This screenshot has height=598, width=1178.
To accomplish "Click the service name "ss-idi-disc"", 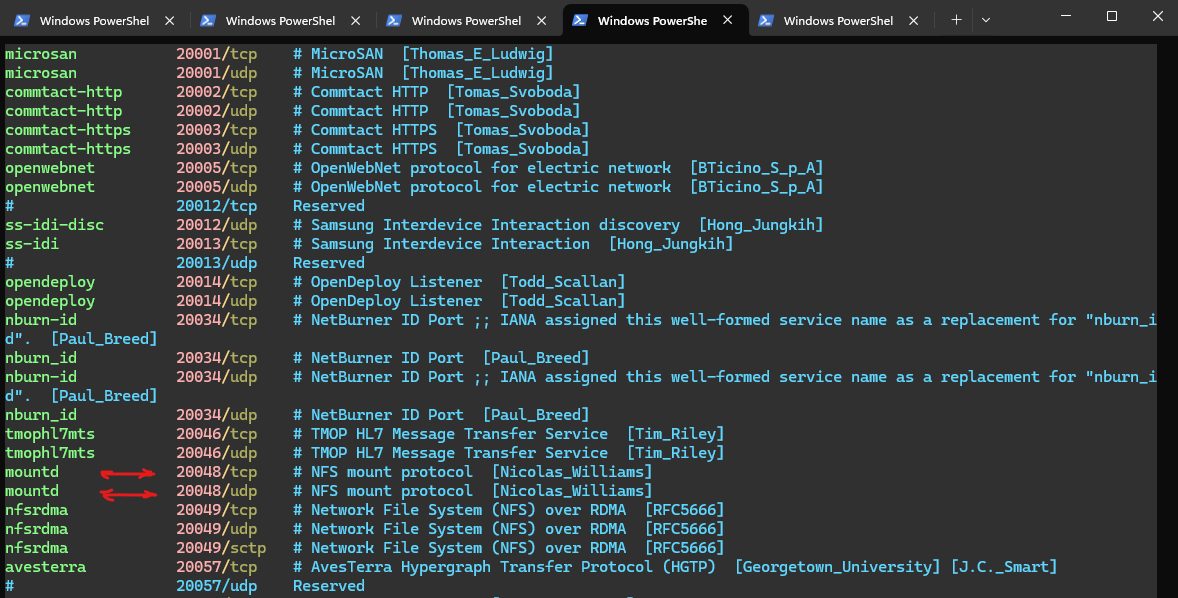I will pyautogui.click(x=54, y=225).
